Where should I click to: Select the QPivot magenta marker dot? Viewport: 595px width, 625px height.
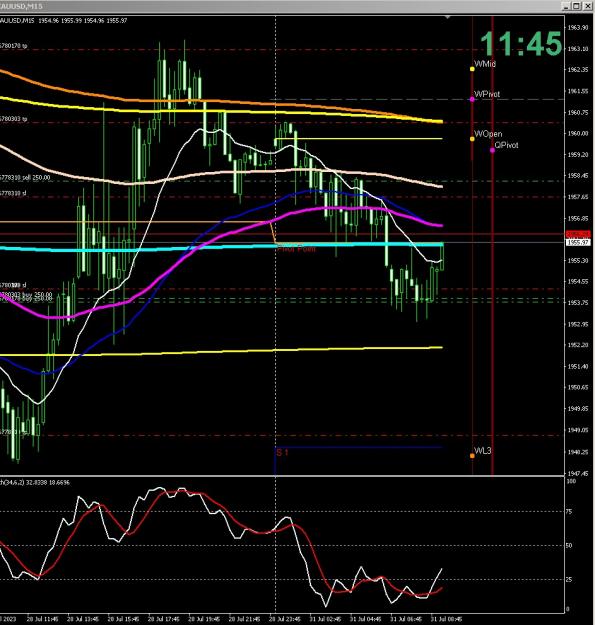(x=493, y=150)
